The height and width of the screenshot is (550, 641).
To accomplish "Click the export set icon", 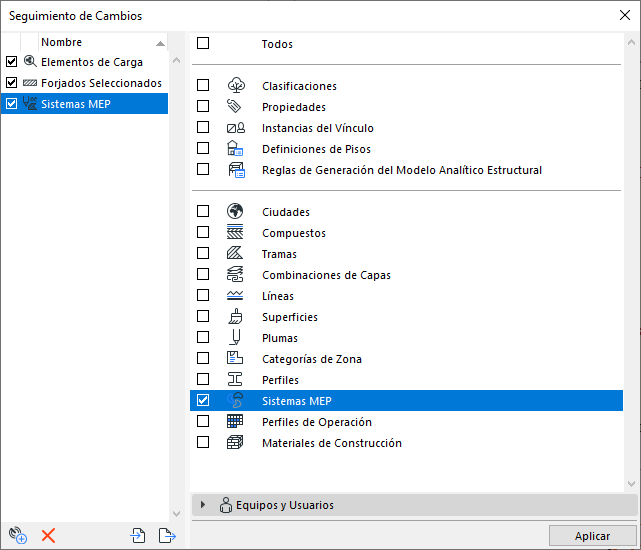I will tap(167, 535).
